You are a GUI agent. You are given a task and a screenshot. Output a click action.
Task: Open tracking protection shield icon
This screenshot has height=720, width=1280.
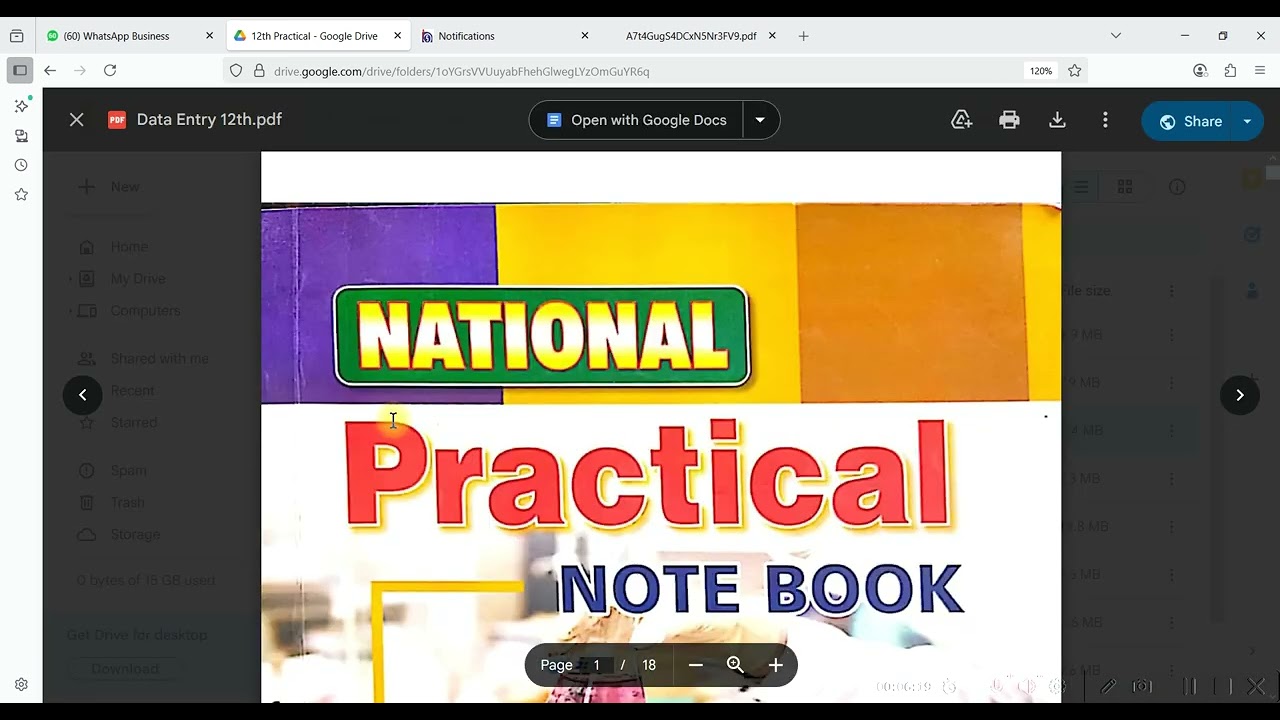[236, 71]
